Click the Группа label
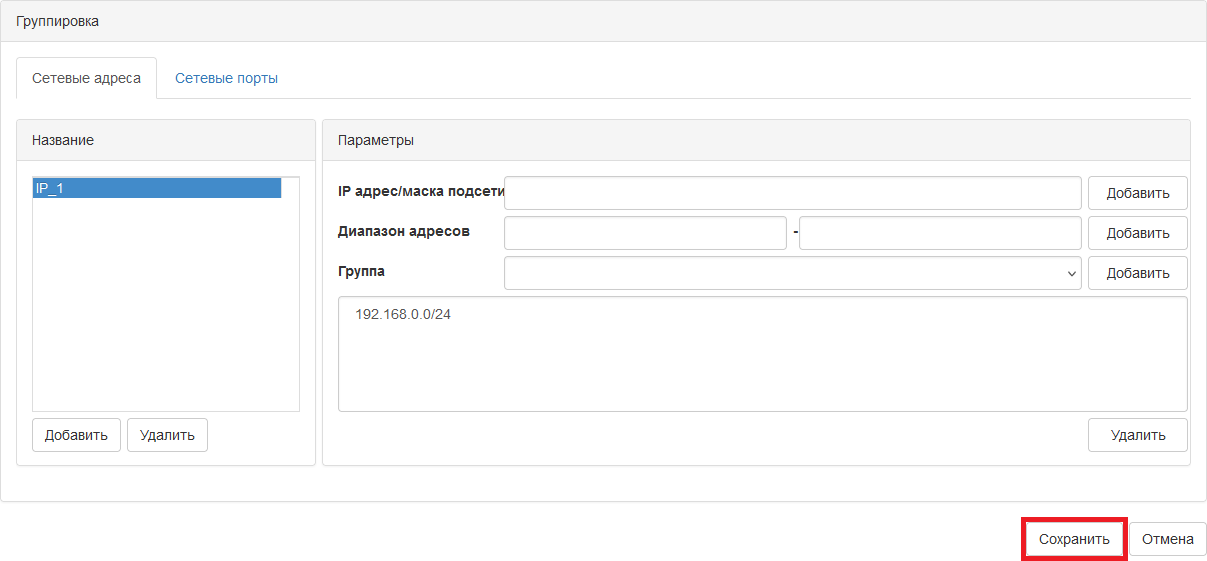 361,271
